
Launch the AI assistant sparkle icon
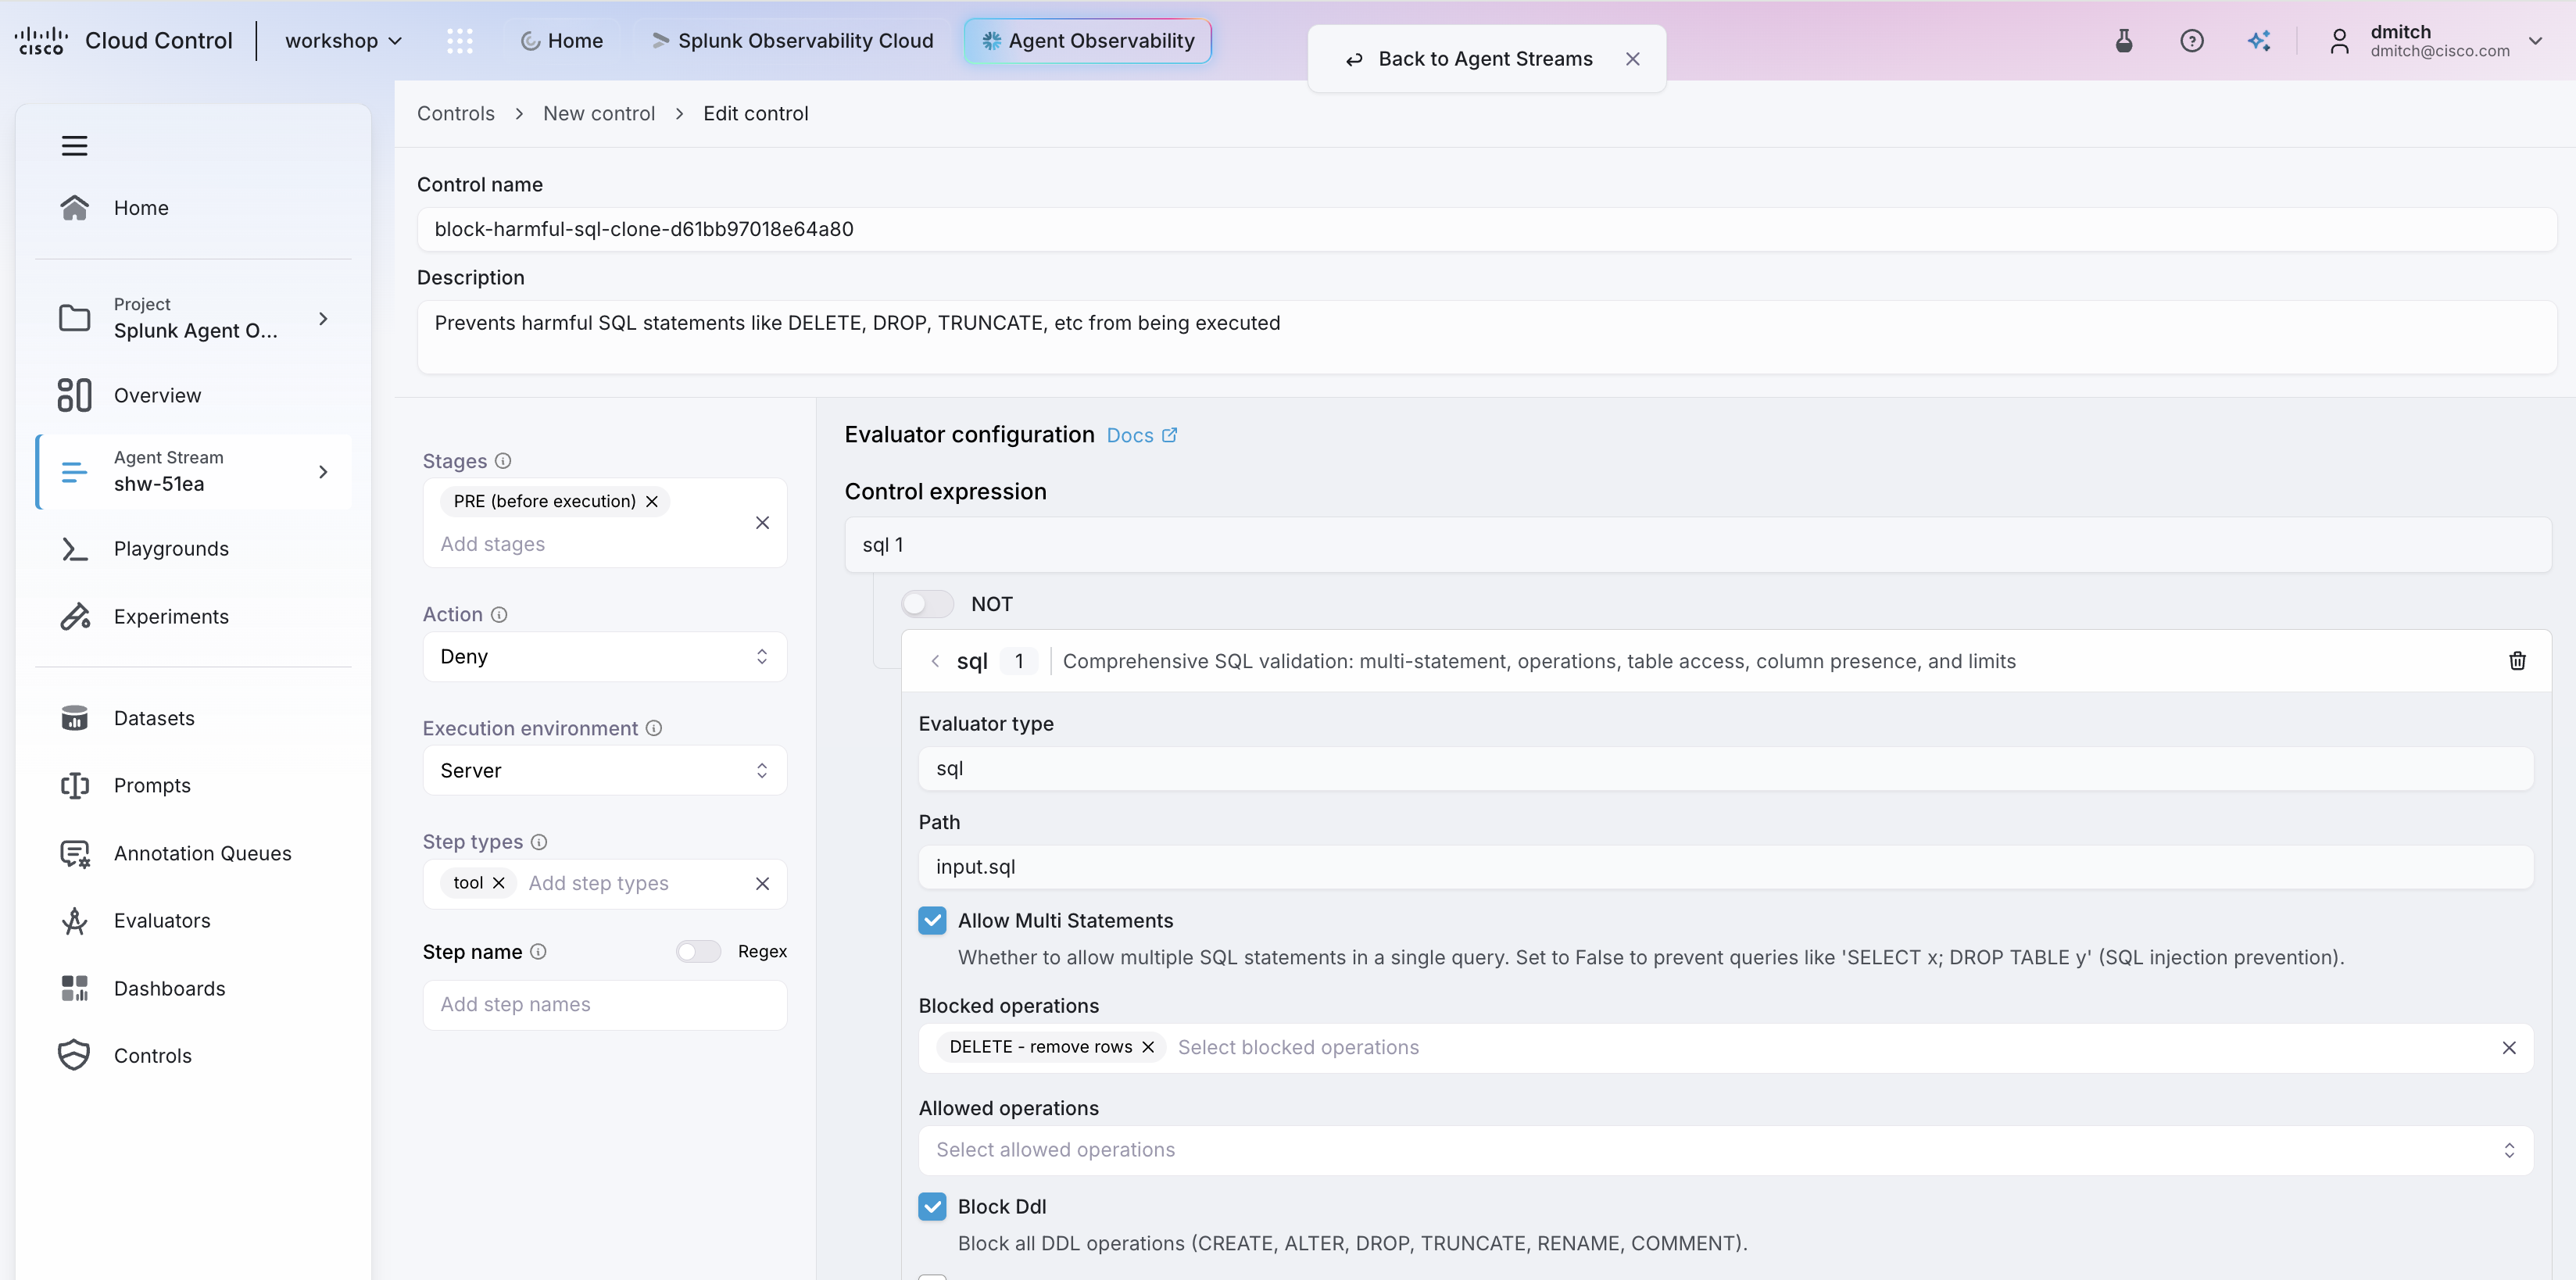(2259, 41)
